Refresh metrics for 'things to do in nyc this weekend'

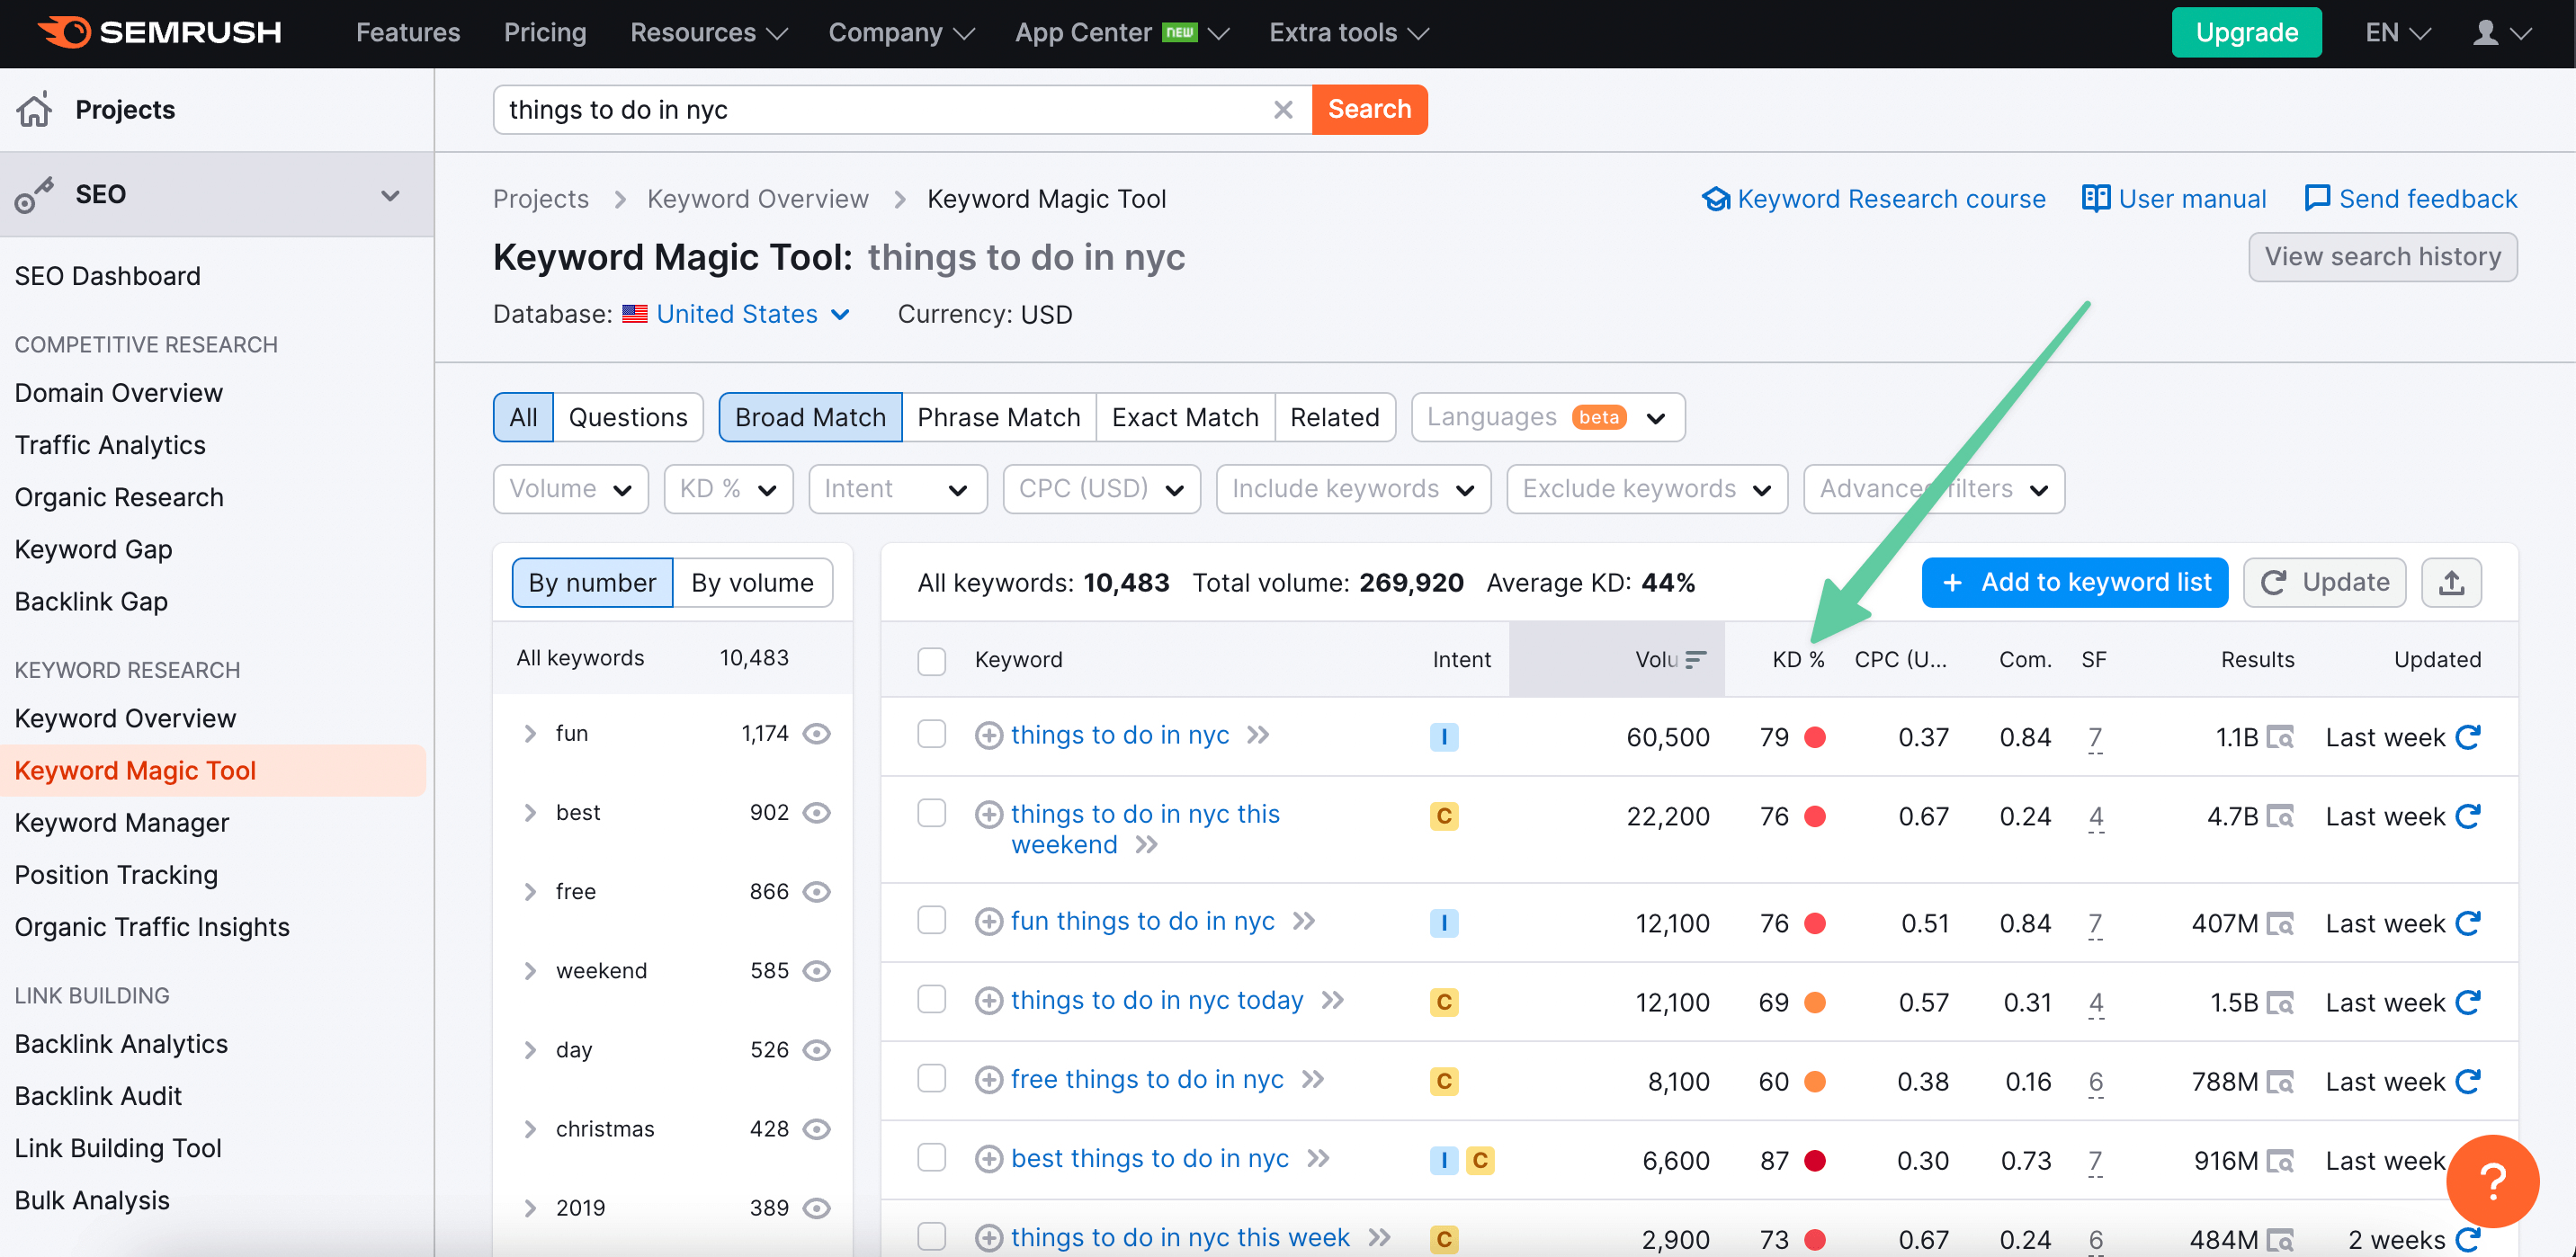click(2468, 816)
